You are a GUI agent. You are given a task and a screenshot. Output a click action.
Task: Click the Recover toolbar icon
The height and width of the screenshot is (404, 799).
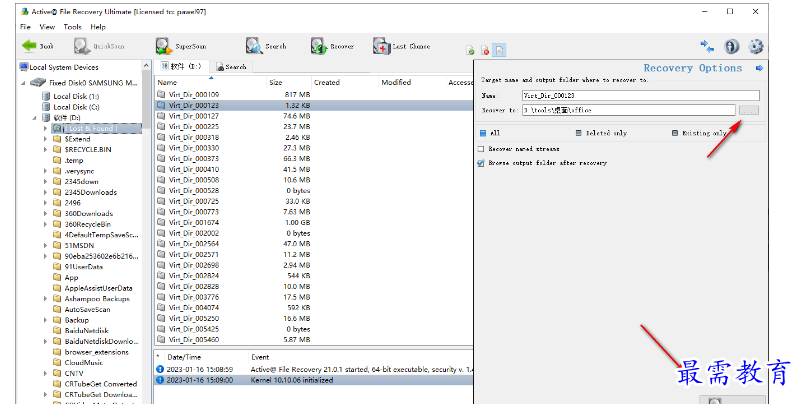319,46
